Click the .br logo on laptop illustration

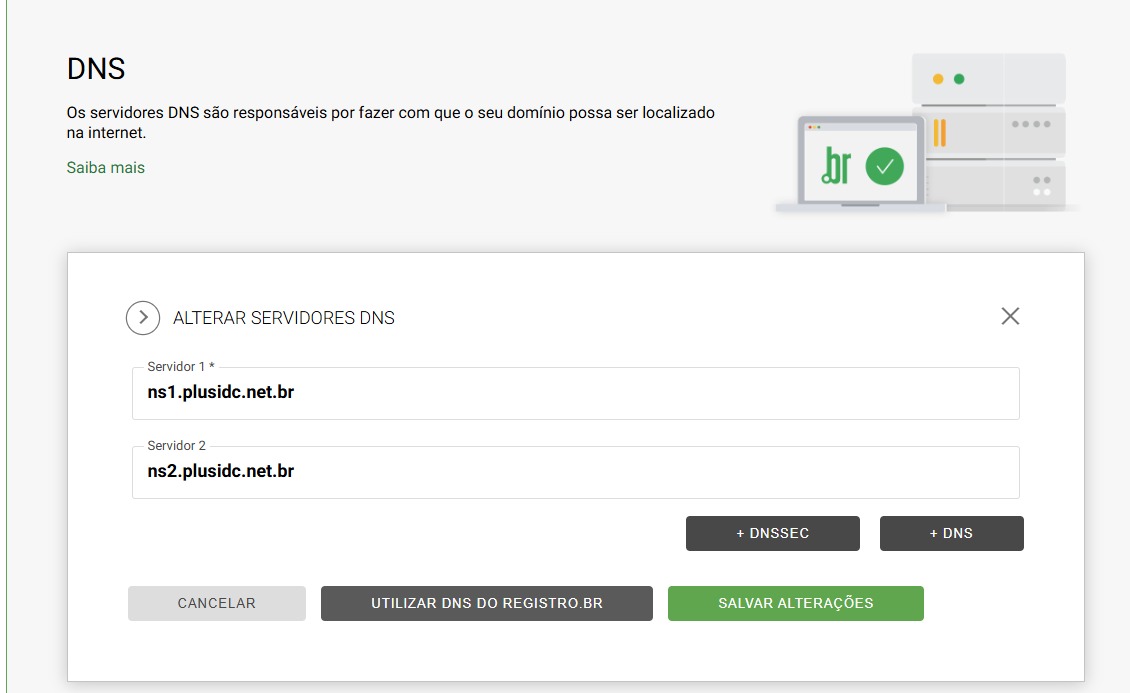[x=836, y=166]
